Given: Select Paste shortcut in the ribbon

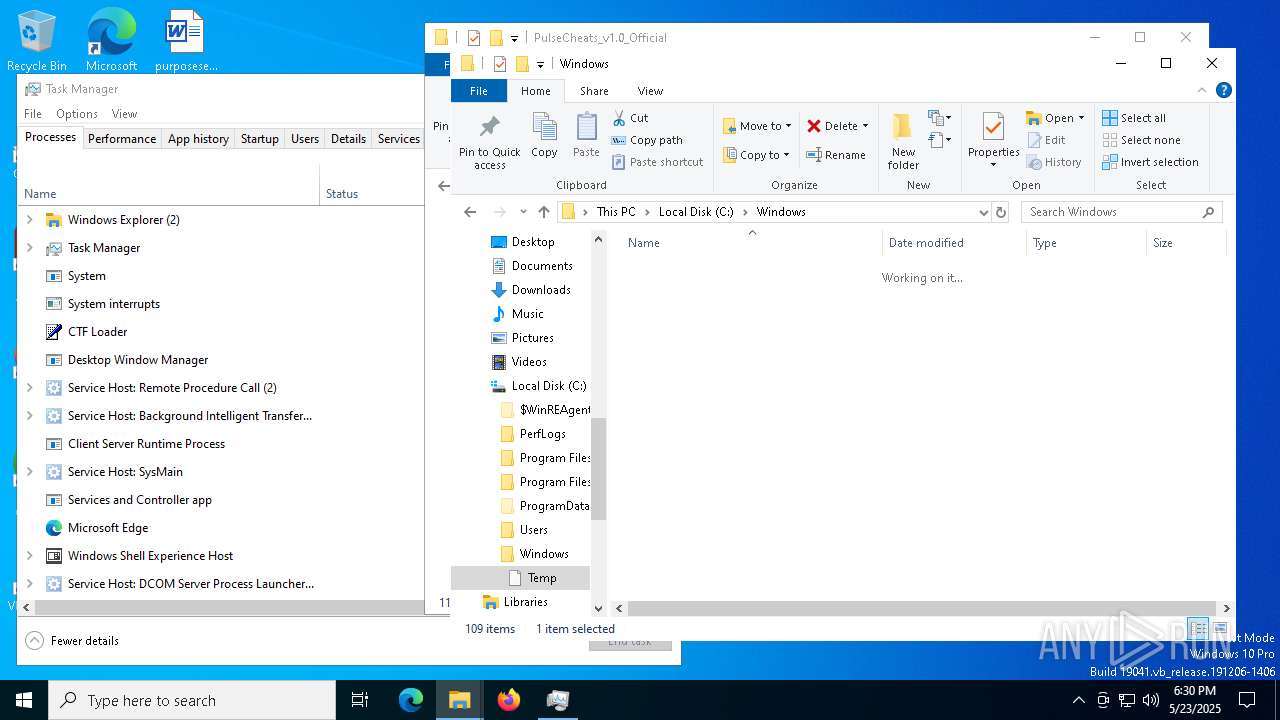Looking at the screenshot, I should tap(657, 162).
